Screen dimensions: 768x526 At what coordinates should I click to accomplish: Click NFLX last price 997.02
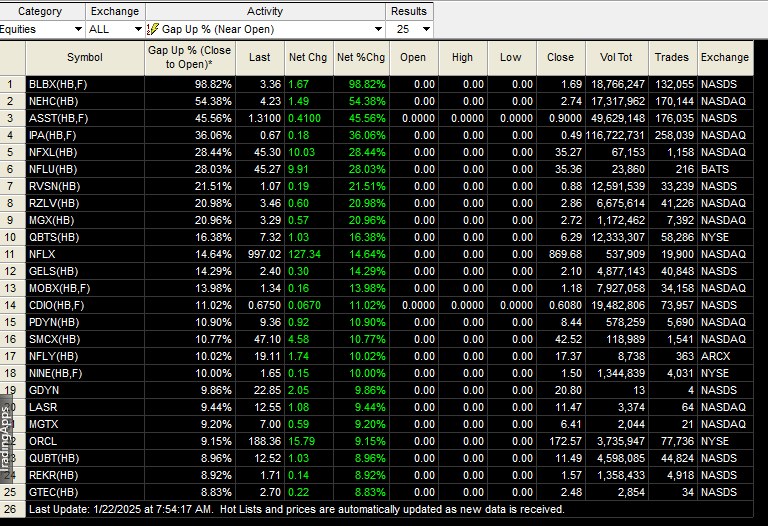264,254
